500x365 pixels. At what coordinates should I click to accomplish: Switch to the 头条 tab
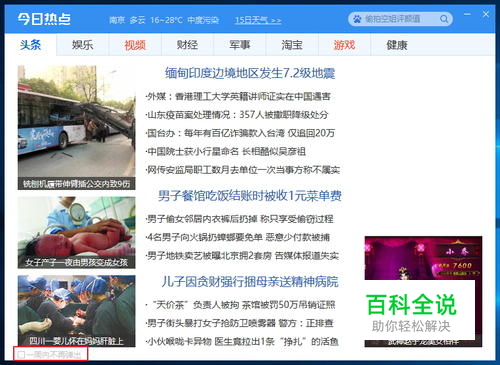[x=30, y=45]
